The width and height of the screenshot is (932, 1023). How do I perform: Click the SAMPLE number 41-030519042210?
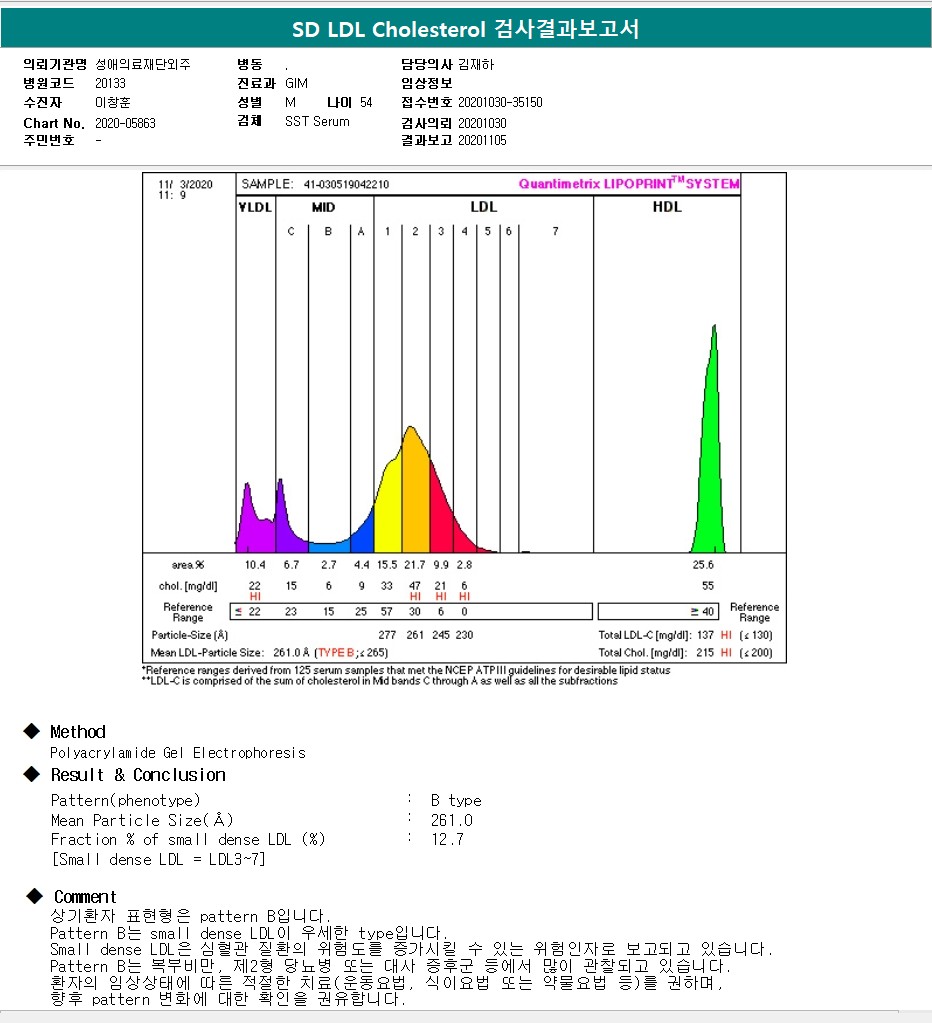point(346,185)
